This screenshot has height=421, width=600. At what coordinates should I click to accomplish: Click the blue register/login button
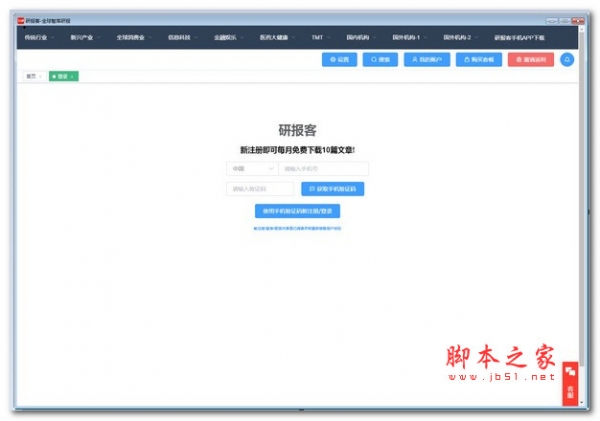click(297, 211)
